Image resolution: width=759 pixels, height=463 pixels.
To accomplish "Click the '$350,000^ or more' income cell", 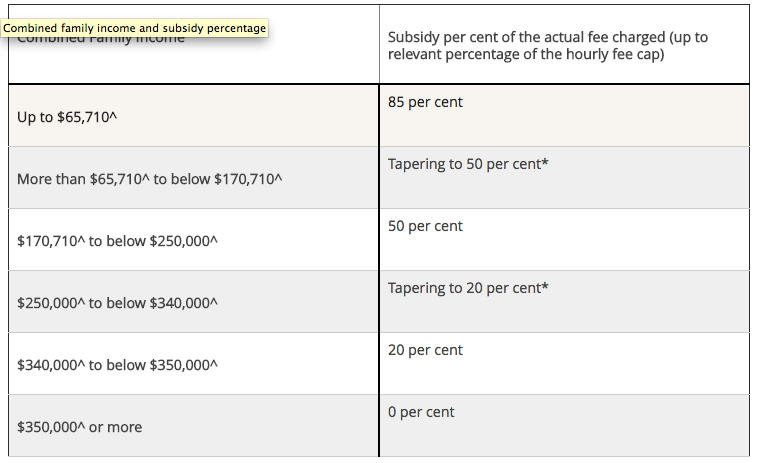I will click(79, 427).
